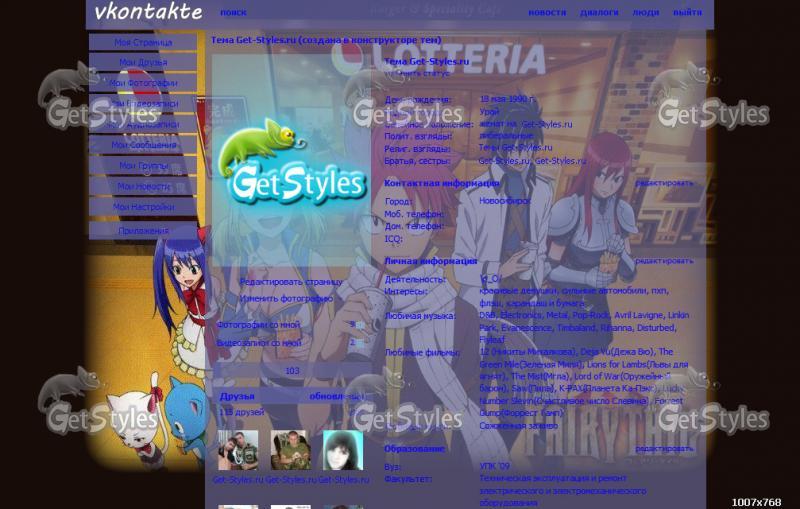The width and height of the screenshot is (800, 509).
Task: Open Мои Фотографии in sidebar
Action: point(143,83)
